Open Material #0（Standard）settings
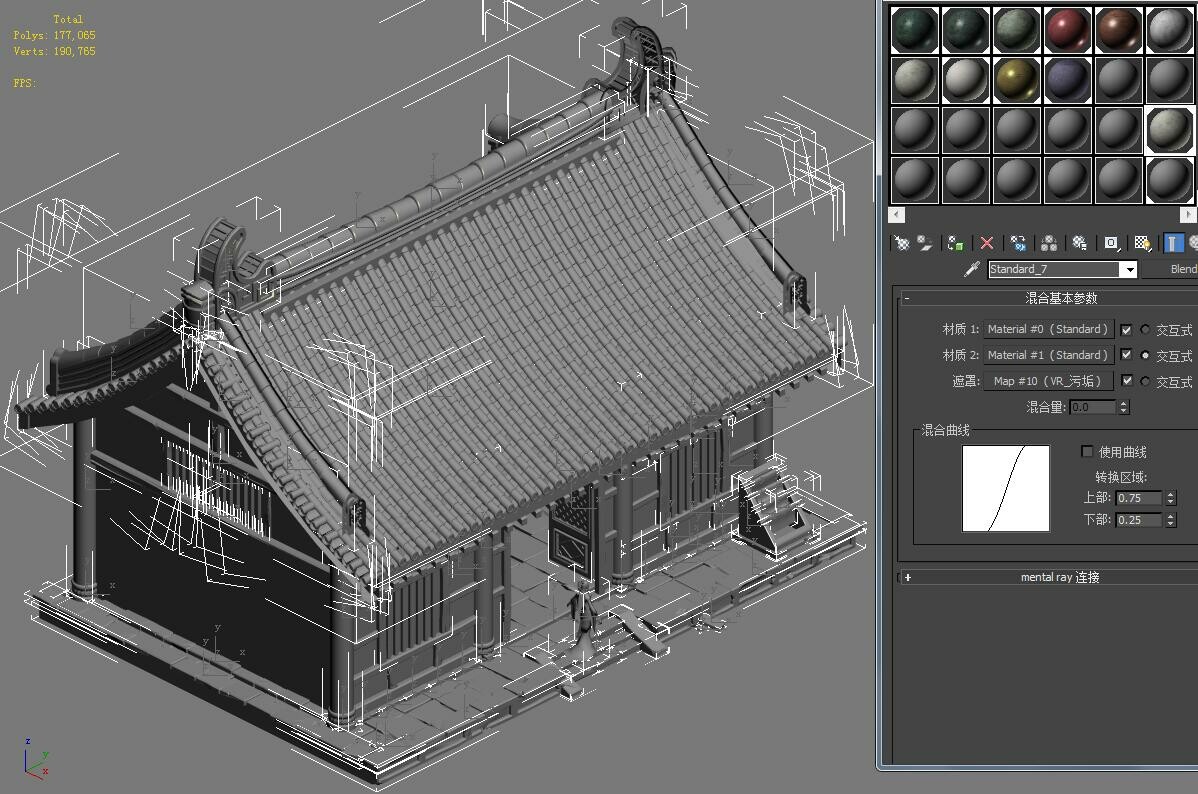 pyautogui.click(x=1048, y=329)
